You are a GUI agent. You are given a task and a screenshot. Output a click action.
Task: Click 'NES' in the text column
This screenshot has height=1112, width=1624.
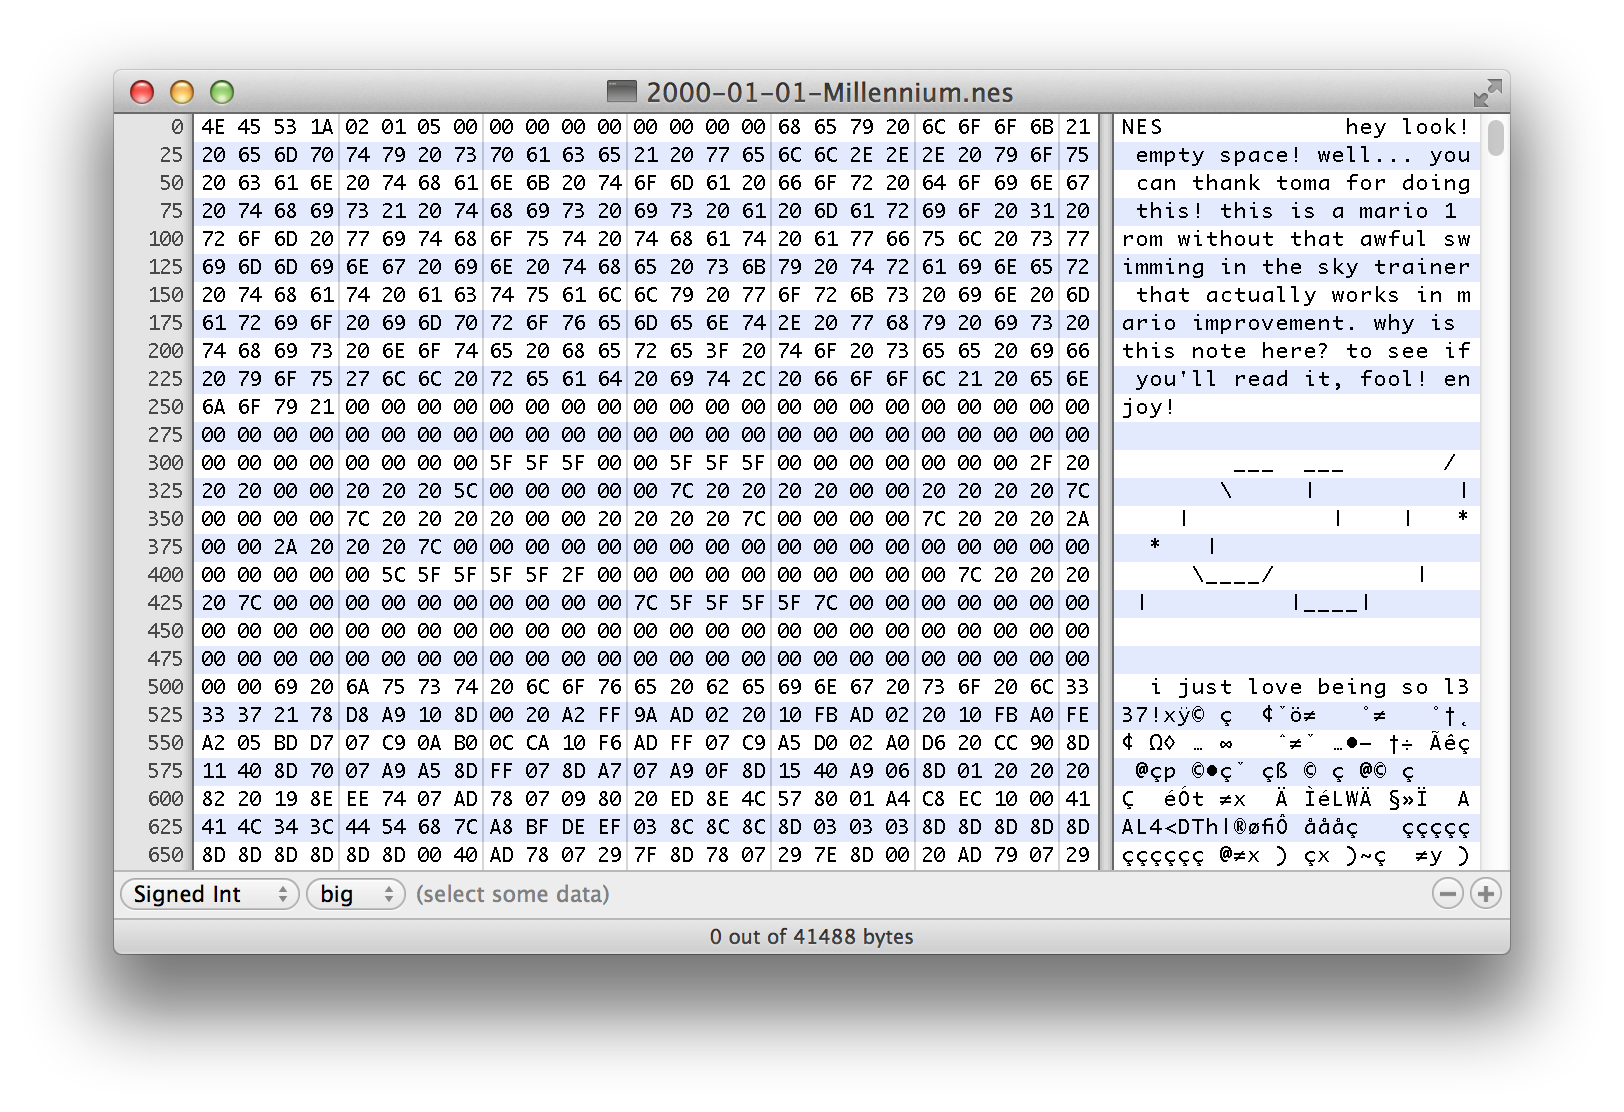click(1142, 127)
